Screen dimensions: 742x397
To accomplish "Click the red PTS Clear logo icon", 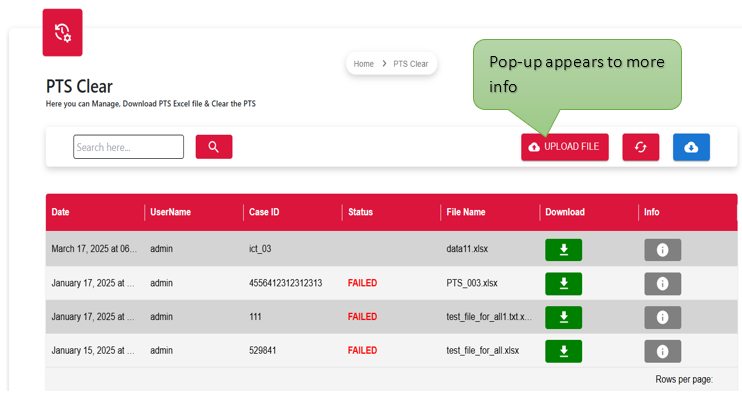I will (62, 32).
